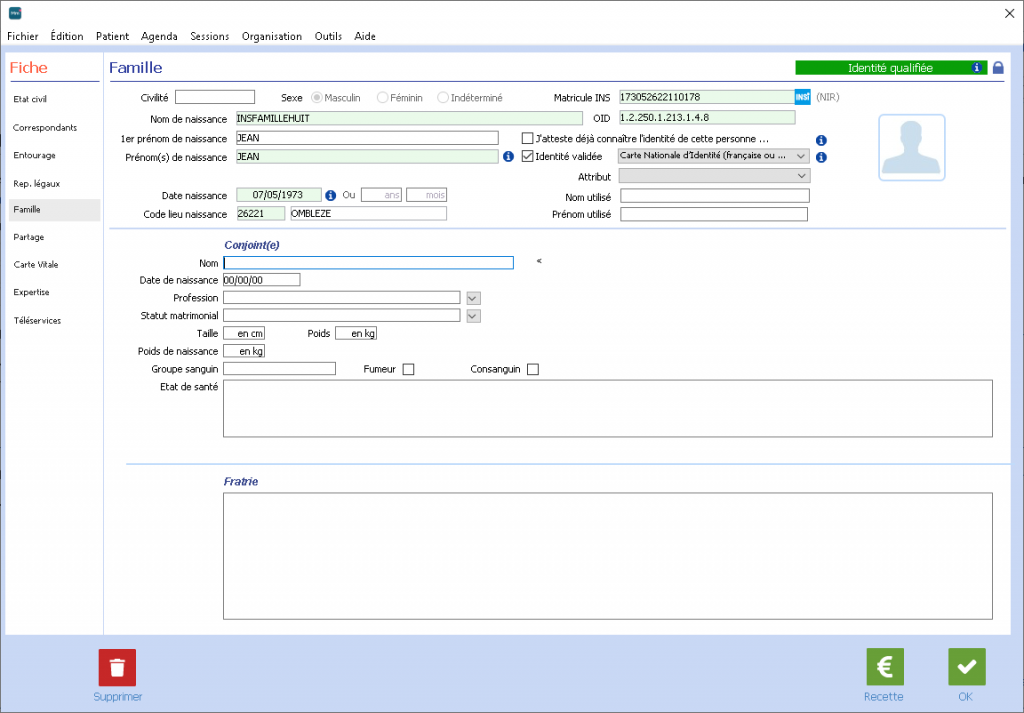Screen dimensions: 1024x713
Task: Click the Taille en cm field
Action: pyautogui.click(x=244, y=334)
